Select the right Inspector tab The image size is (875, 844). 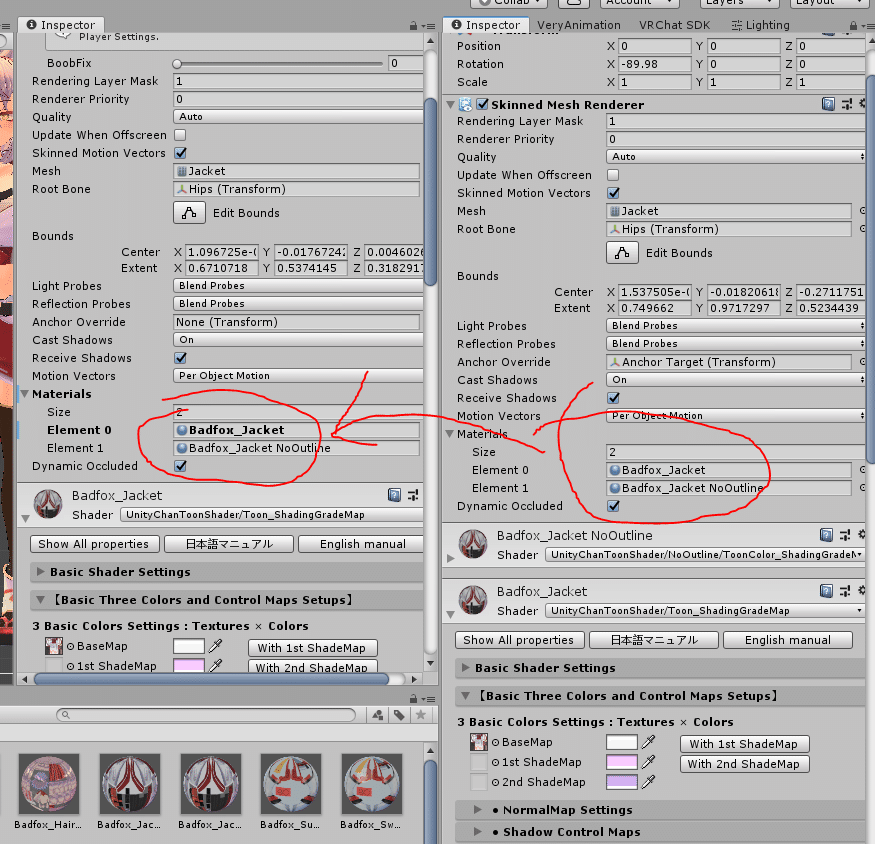coord(485,25)
